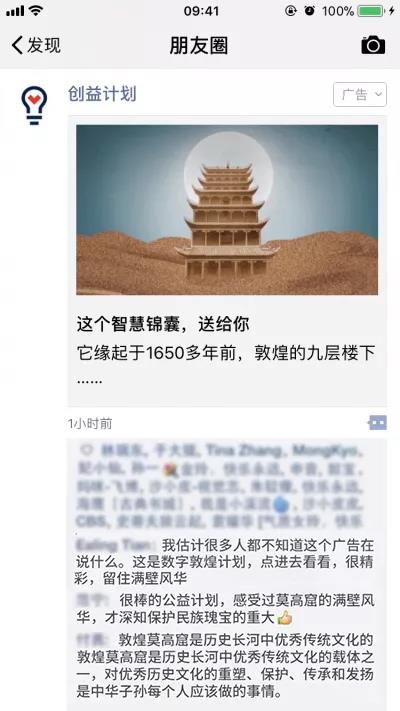Tap the 创益计划 account name

click(102, 94)
